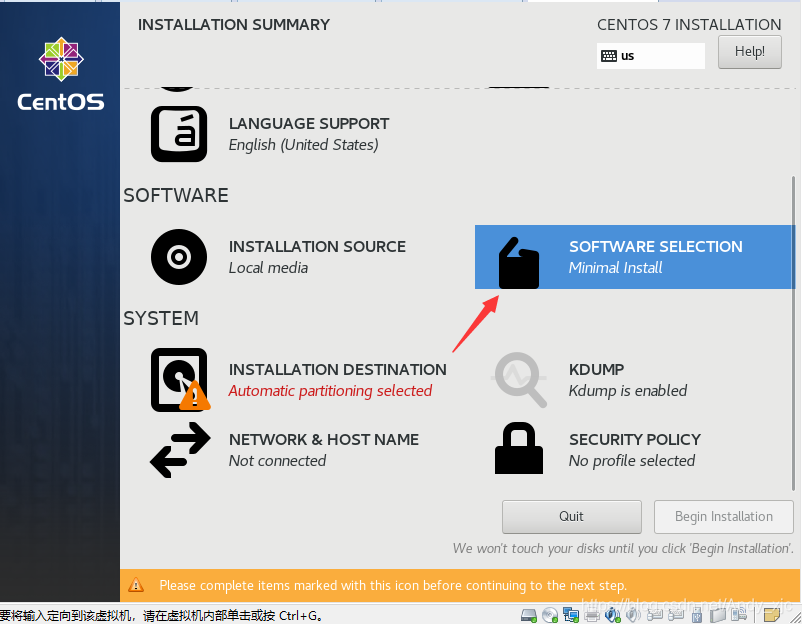Click 'Please complete items marked' warning message

(x=393, y=585)
